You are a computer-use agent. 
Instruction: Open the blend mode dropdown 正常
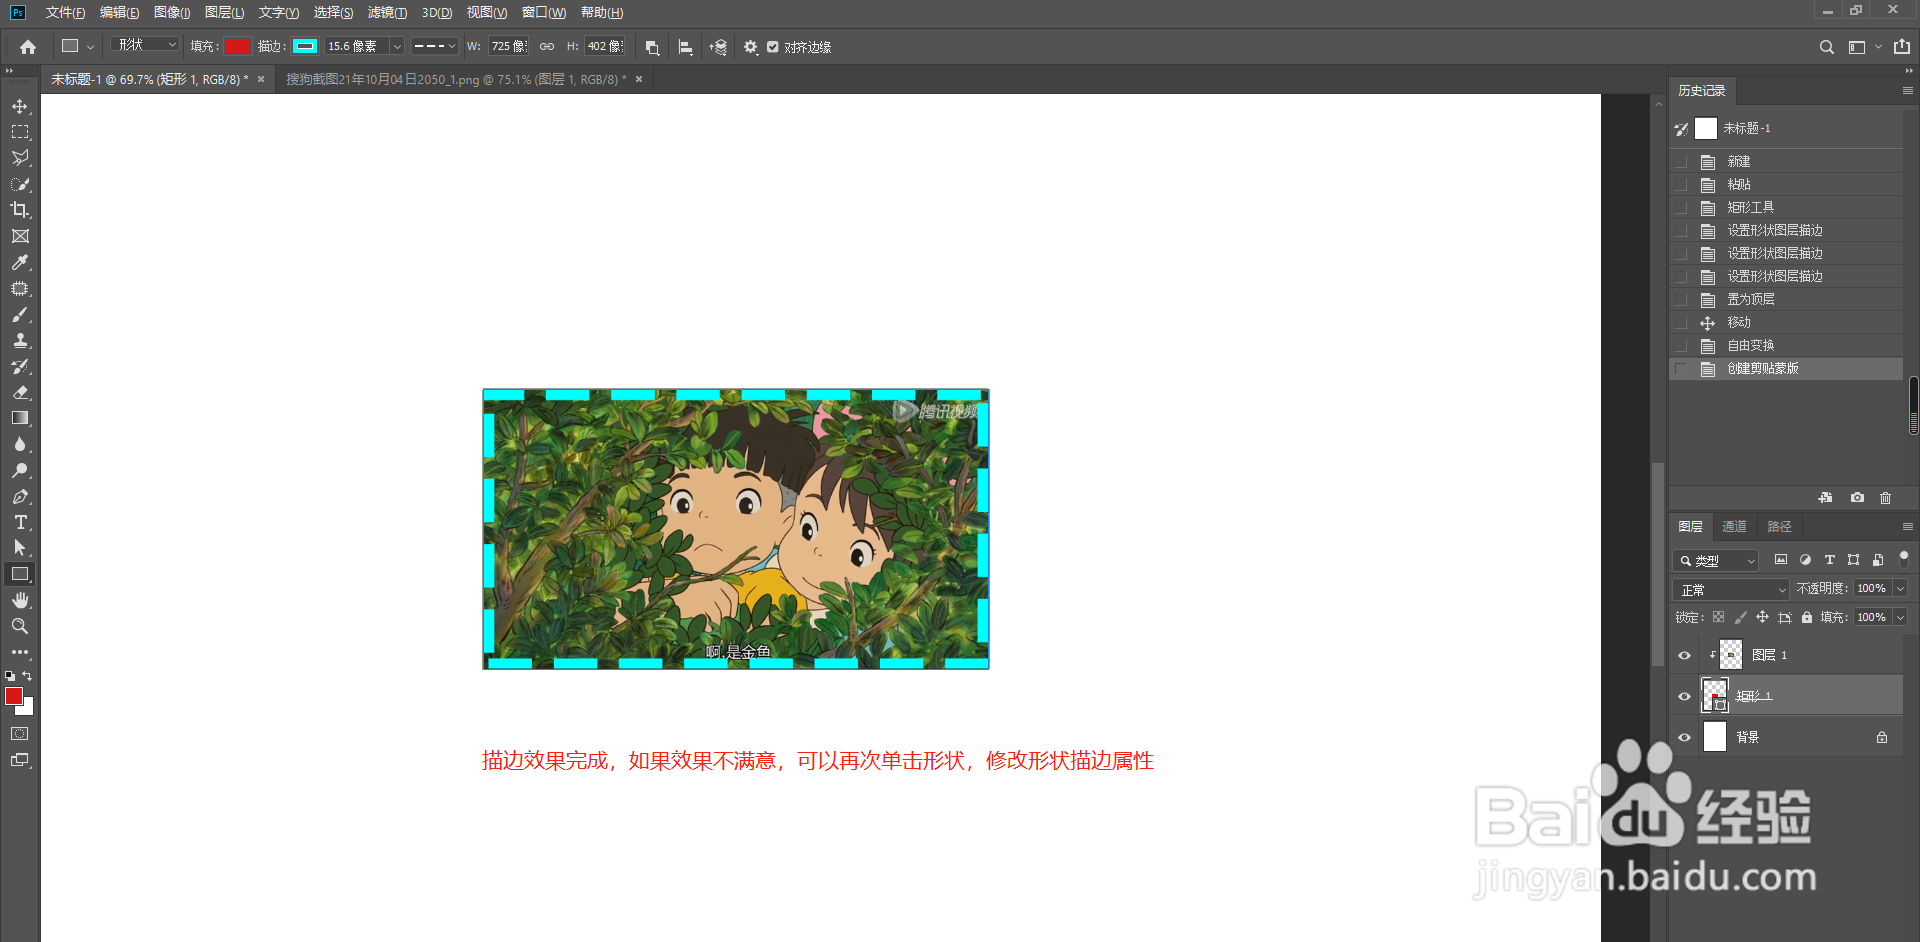tap(1730, 590)
